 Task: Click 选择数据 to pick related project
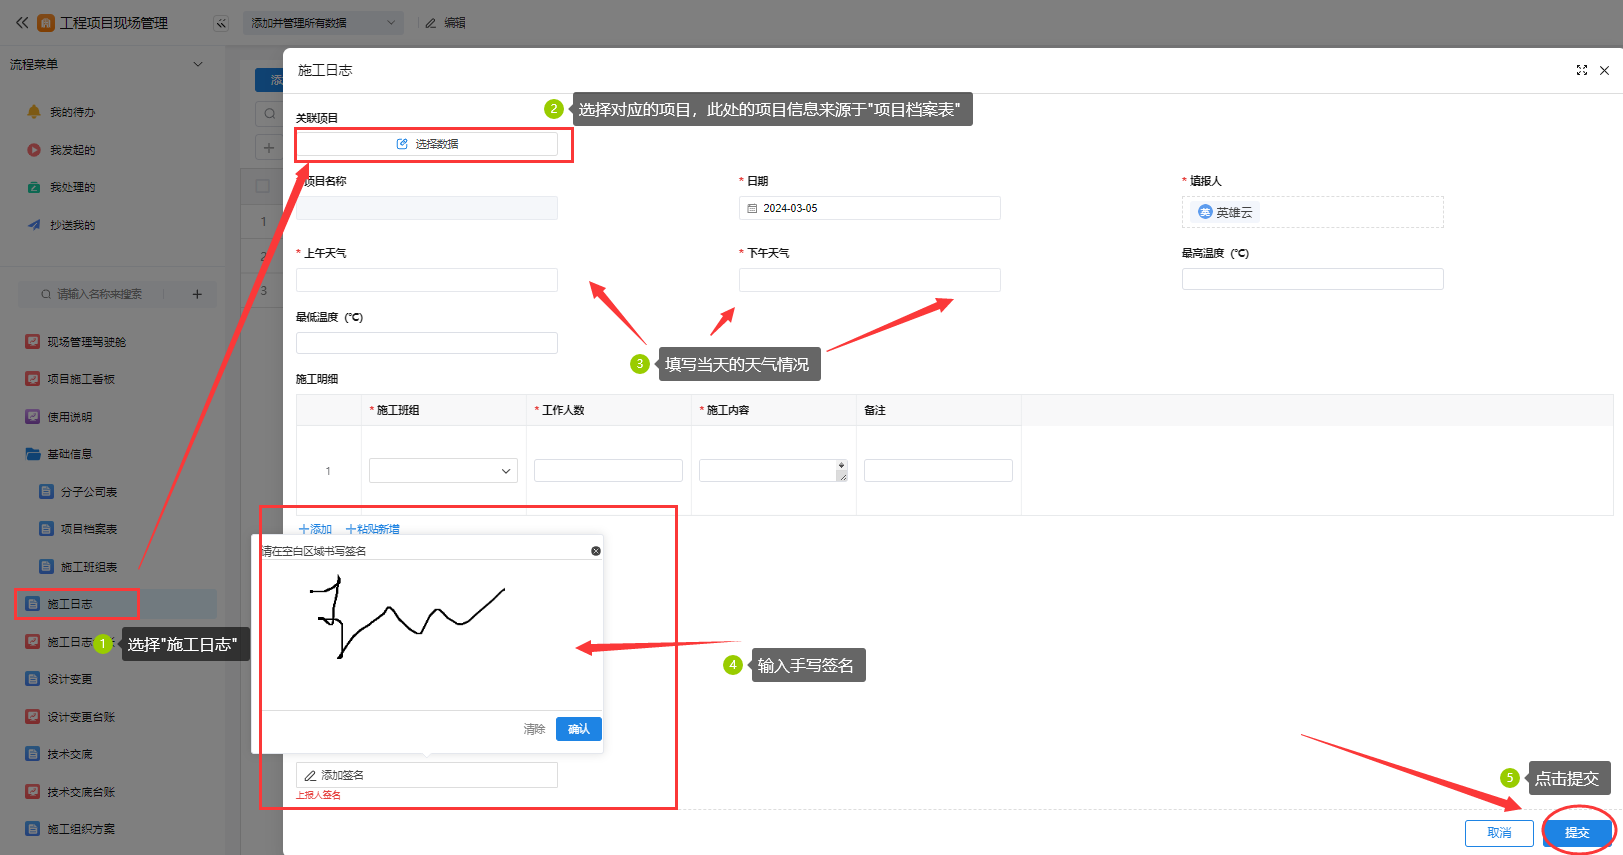(427, 144)
